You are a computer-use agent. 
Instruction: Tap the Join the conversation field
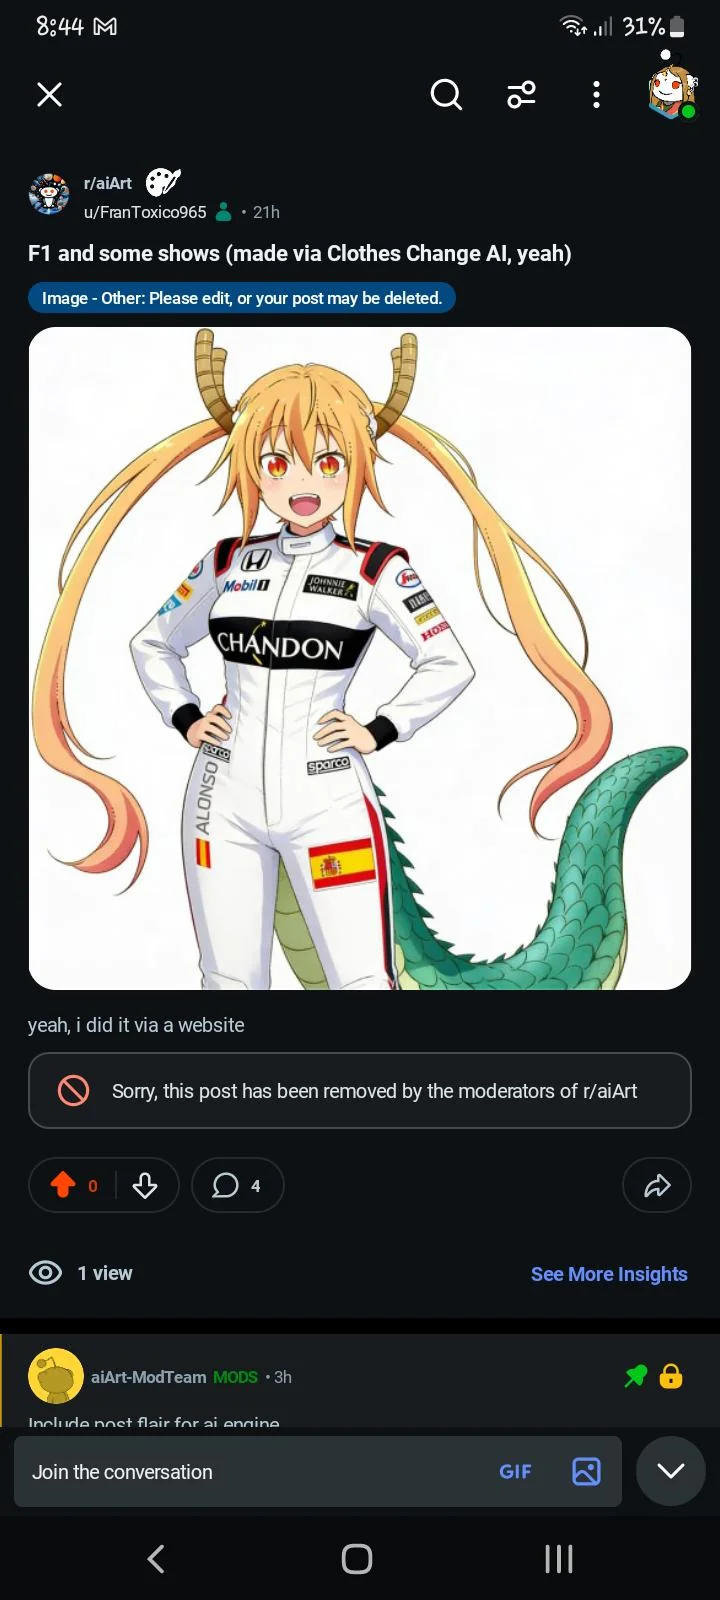click(250, 1472)
